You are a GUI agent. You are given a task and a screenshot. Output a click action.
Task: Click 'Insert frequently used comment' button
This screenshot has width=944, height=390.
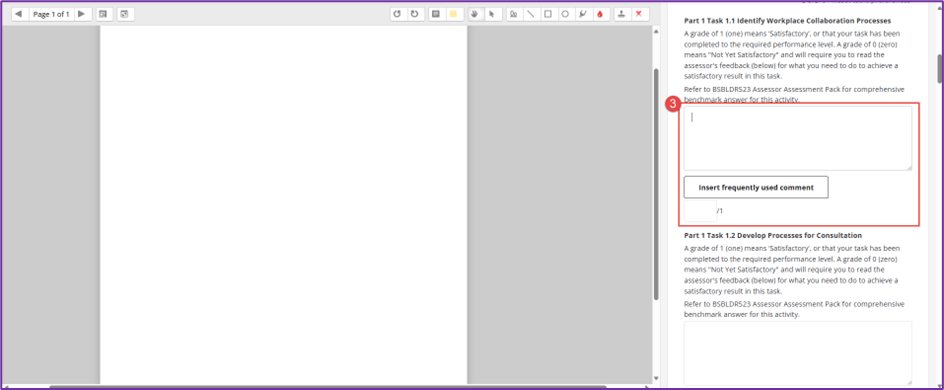click(756, 187)
